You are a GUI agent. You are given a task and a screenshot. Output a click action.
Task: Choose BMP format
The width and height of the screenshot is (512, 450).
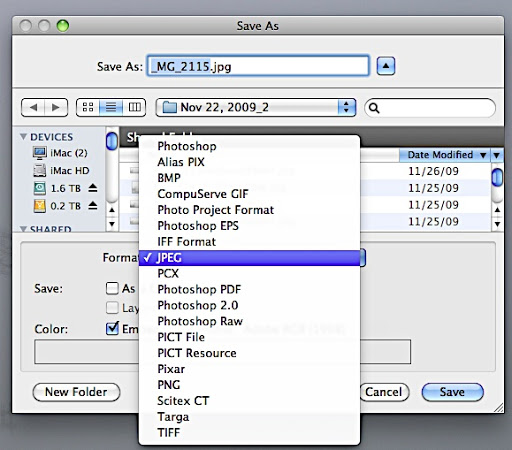point(249,178)
